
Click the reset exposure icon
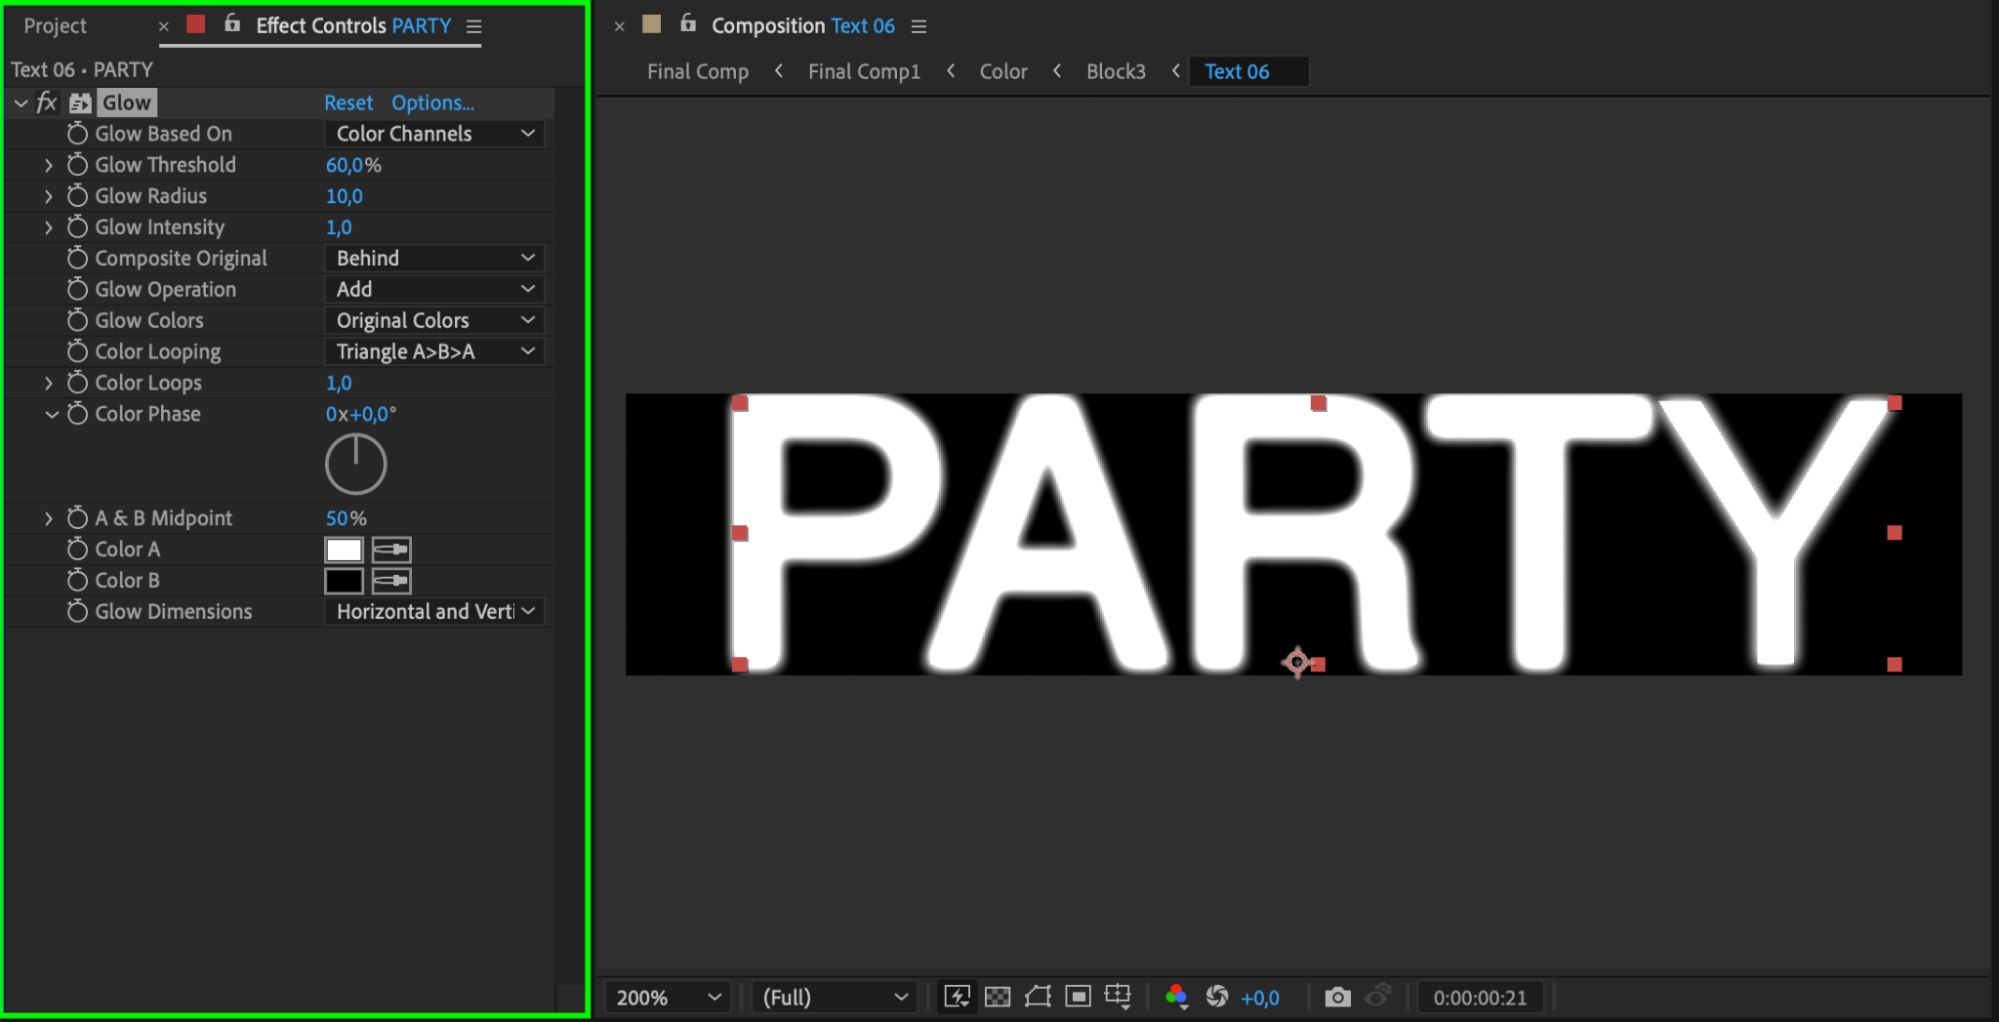pos(1217,997)
